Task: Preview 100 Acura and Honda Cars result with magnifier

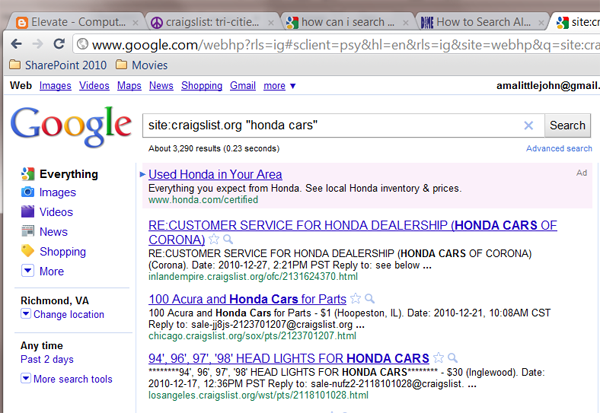Action: coord(370,298)
